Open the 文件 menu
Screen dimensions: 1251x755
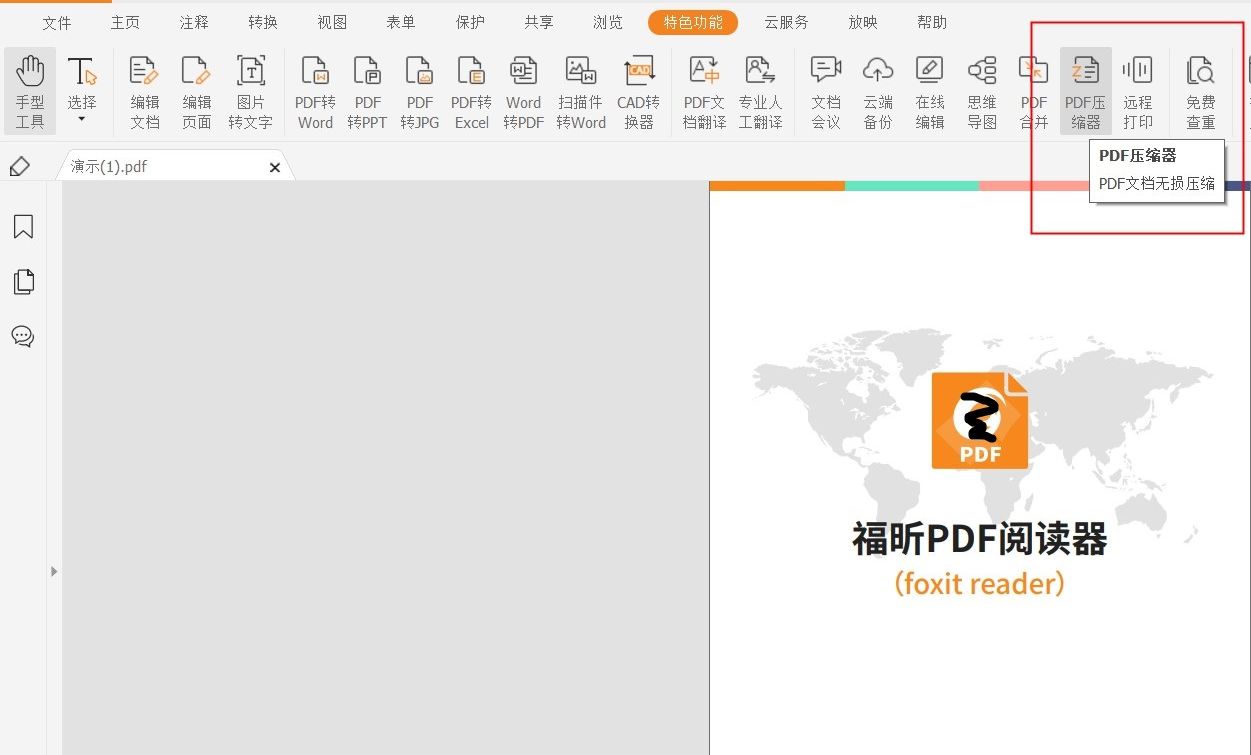pyautogui.click(x=57, y=21)
